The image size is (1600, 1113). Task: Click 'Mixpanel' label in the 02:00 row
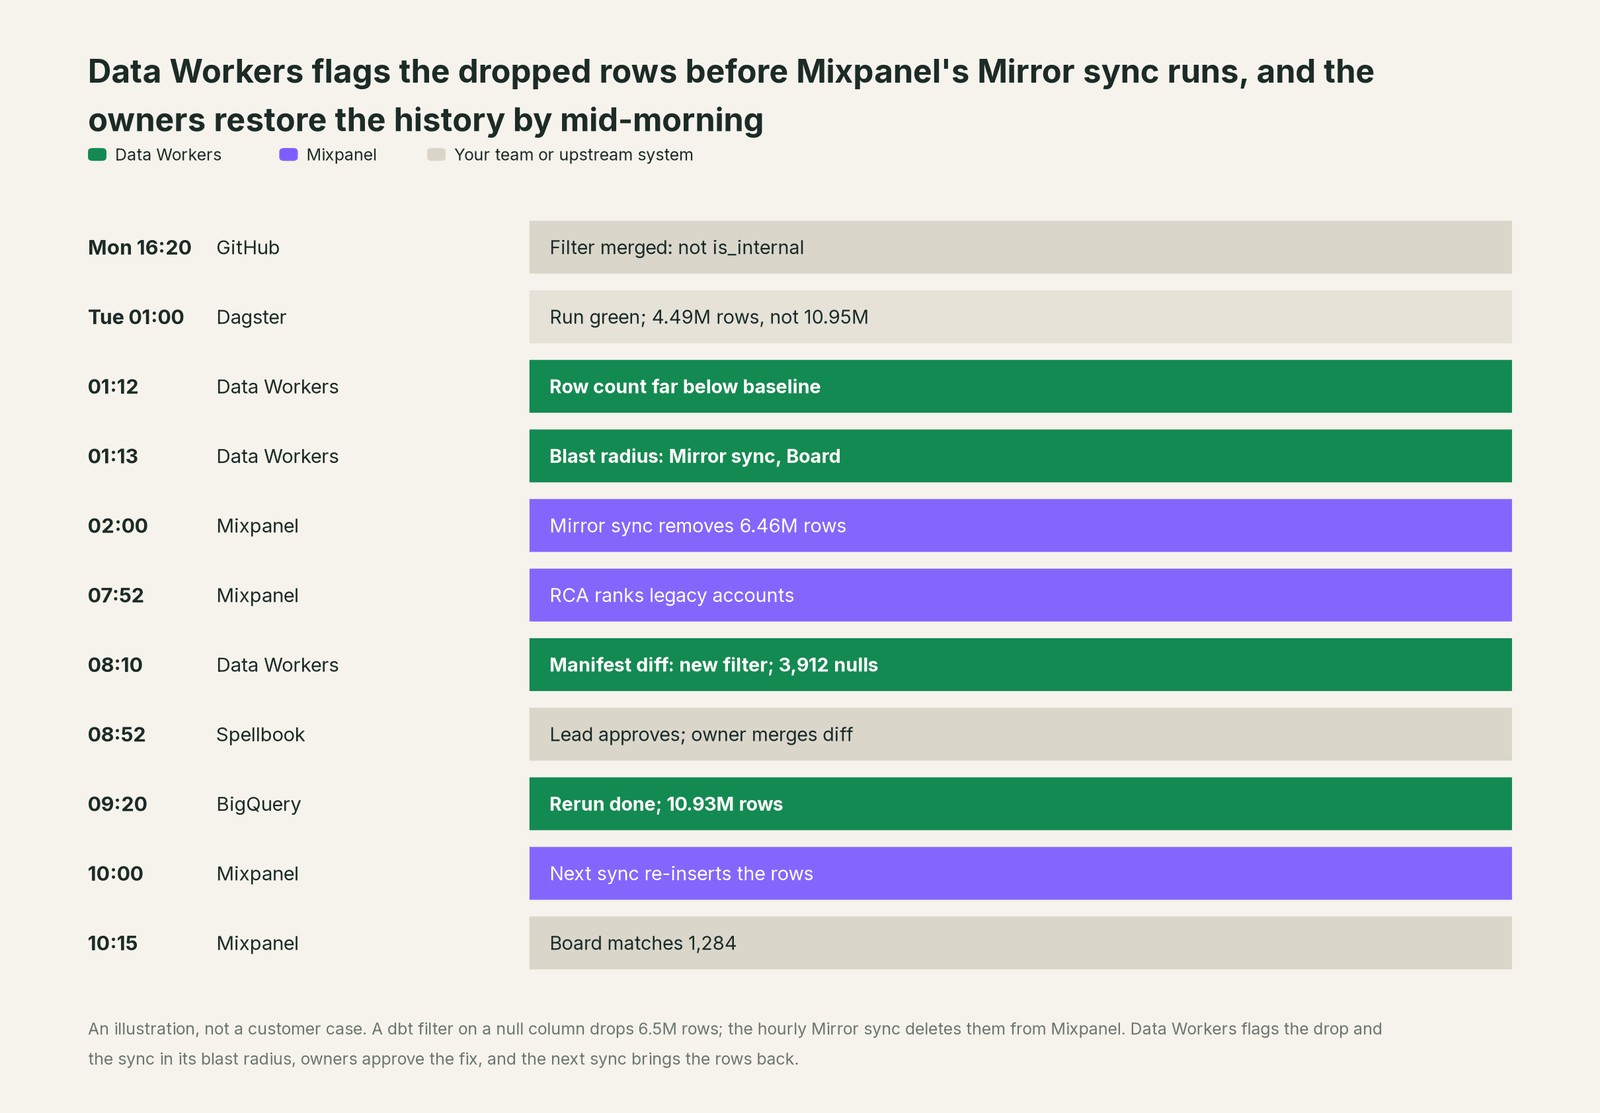pyautogui.click(x=257, y=525)
